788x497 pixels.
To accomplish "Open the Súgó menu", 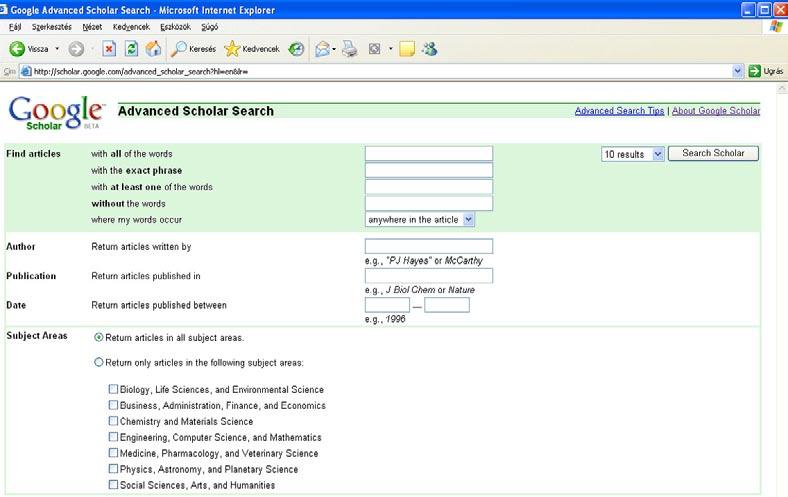I will 209,27.
